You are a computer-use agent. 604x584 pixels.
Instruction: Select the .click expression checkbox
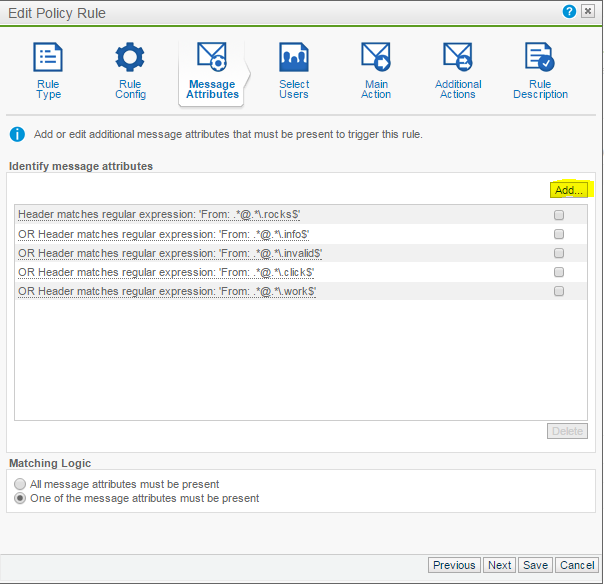[559, 272]
